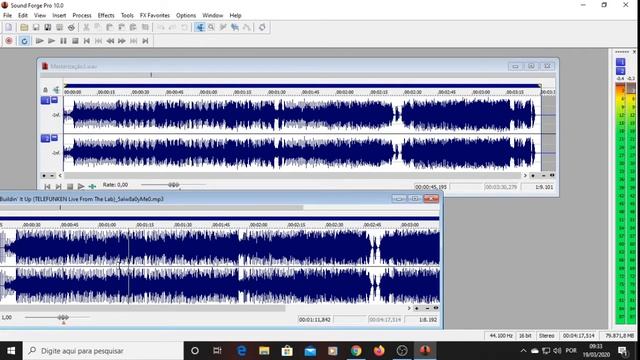The width and height of the screenshot is (640, 360).
Task: Toggle channel 2 button in upper window
Action: (x=45, y=139)
